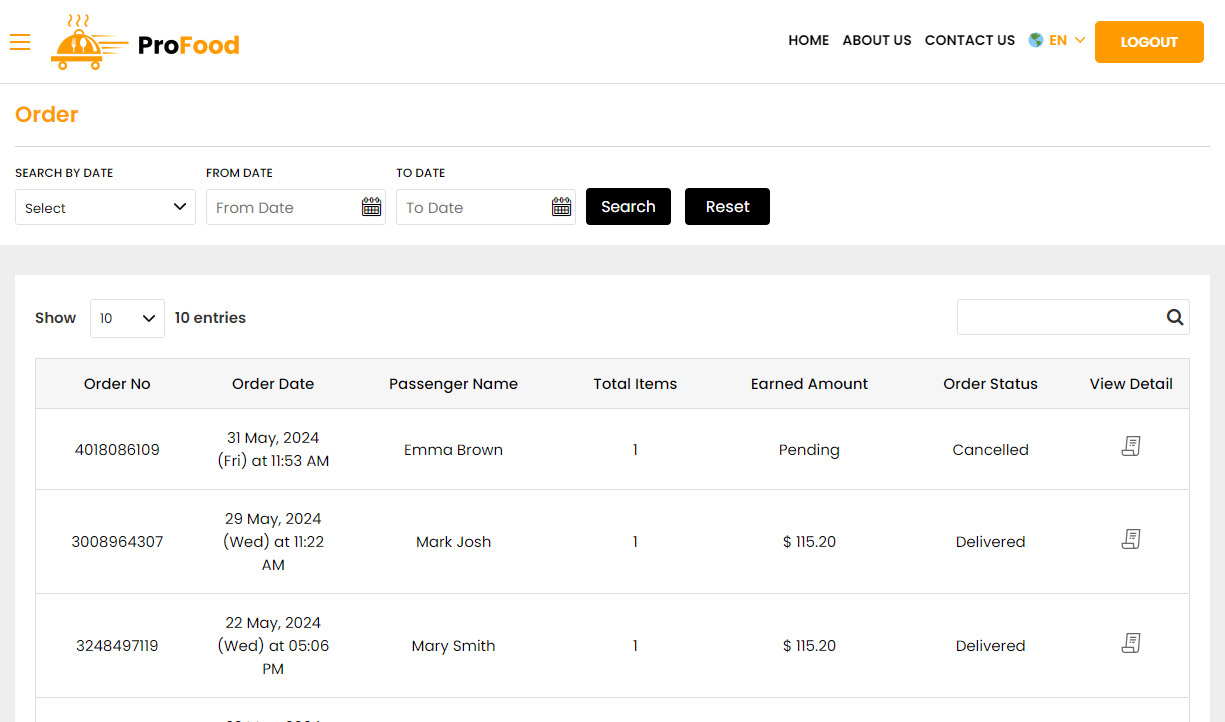Sort by Order Date column header
This screenshot has height=722, width=1225.
pos(273,384)
